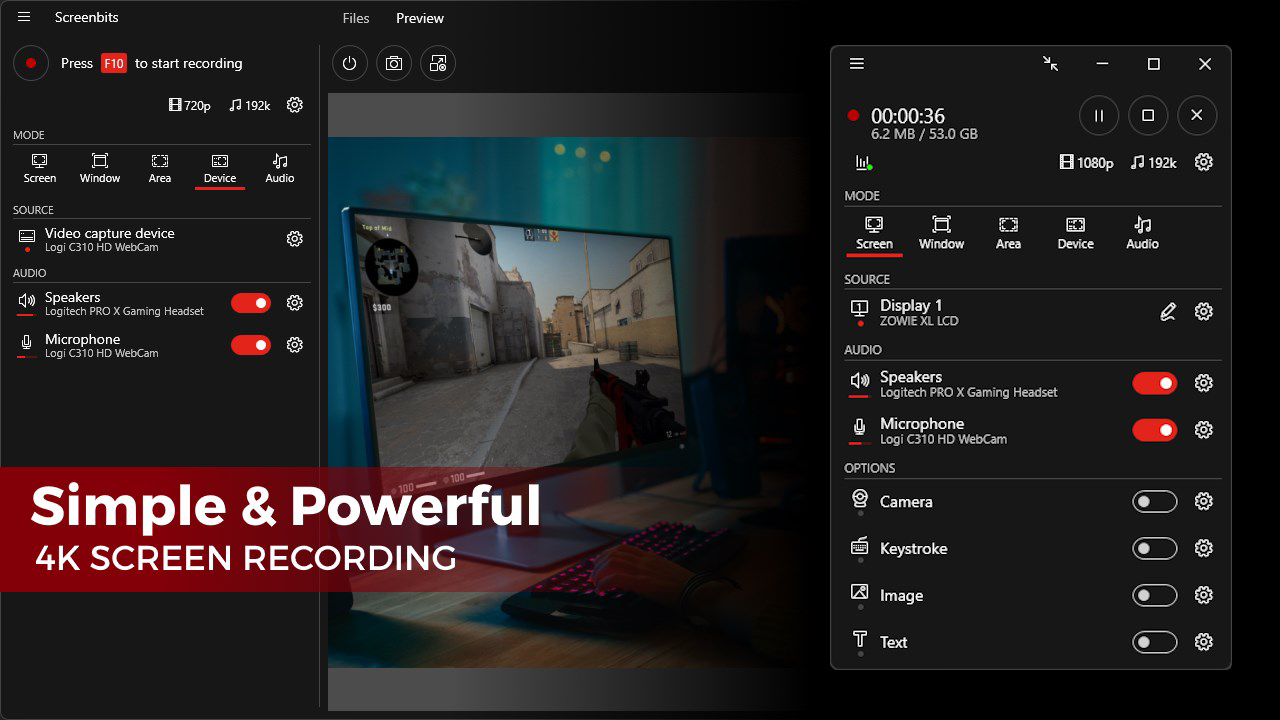Open the 1080p quality settings gear
Image resolution: width=1280 pixels, height=720 pixels.
[x=1203, y=162]
